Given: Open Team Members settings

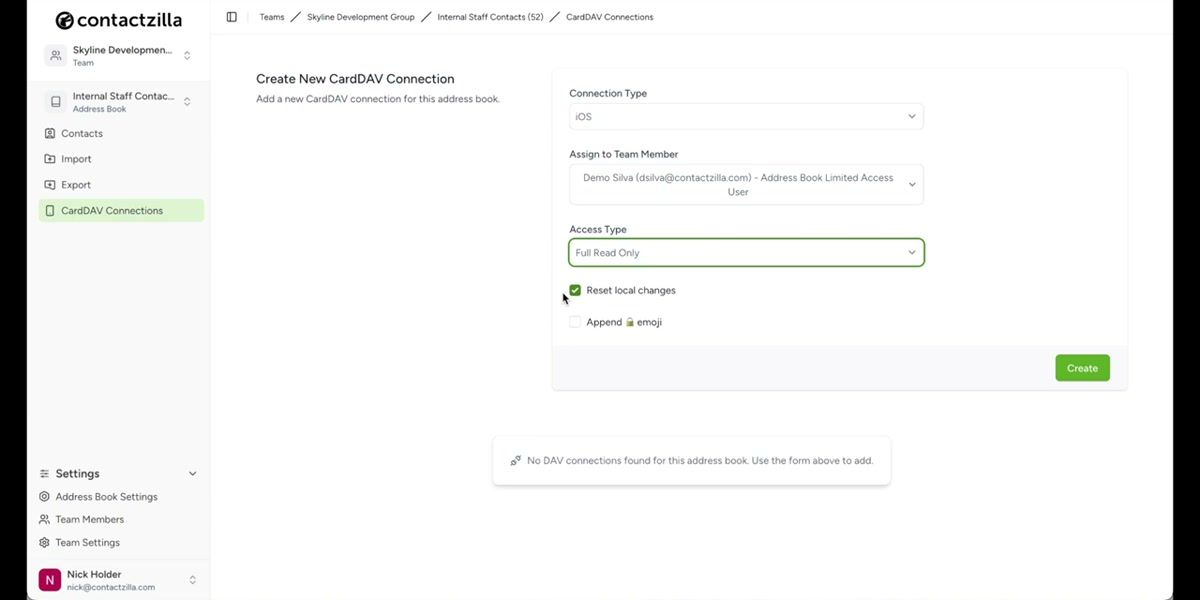Looking at the screenshot, I should point(89,520).
